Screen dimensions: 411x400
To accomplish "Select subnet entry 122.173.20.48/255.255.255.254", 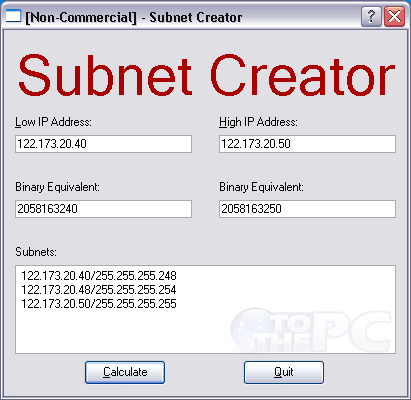I will tap(99, 290).
